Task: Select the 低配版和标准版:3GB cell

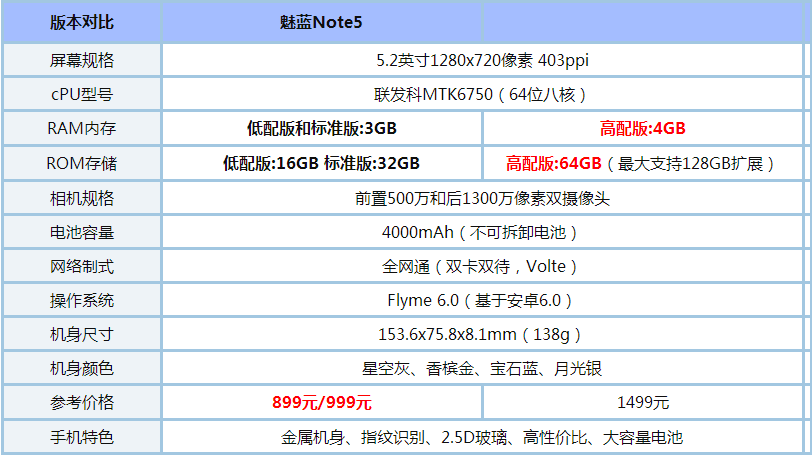Action: coord(322,128)
